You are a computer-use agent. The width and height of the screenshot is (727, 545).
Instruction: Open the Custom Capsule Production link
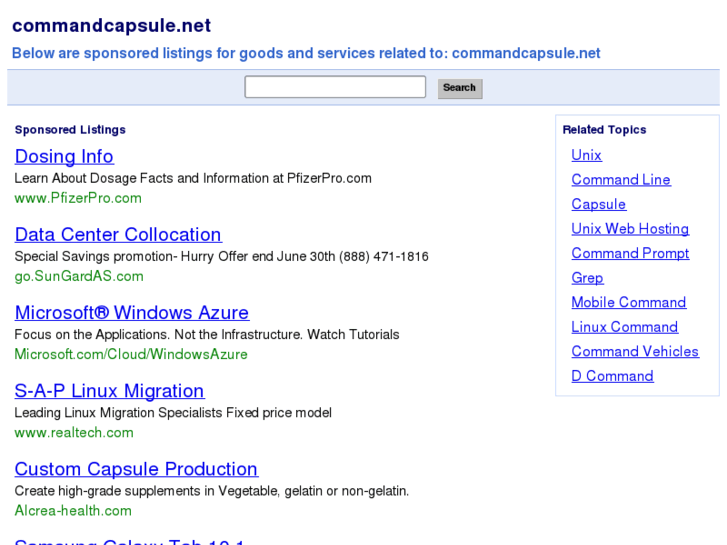(136, 469)
